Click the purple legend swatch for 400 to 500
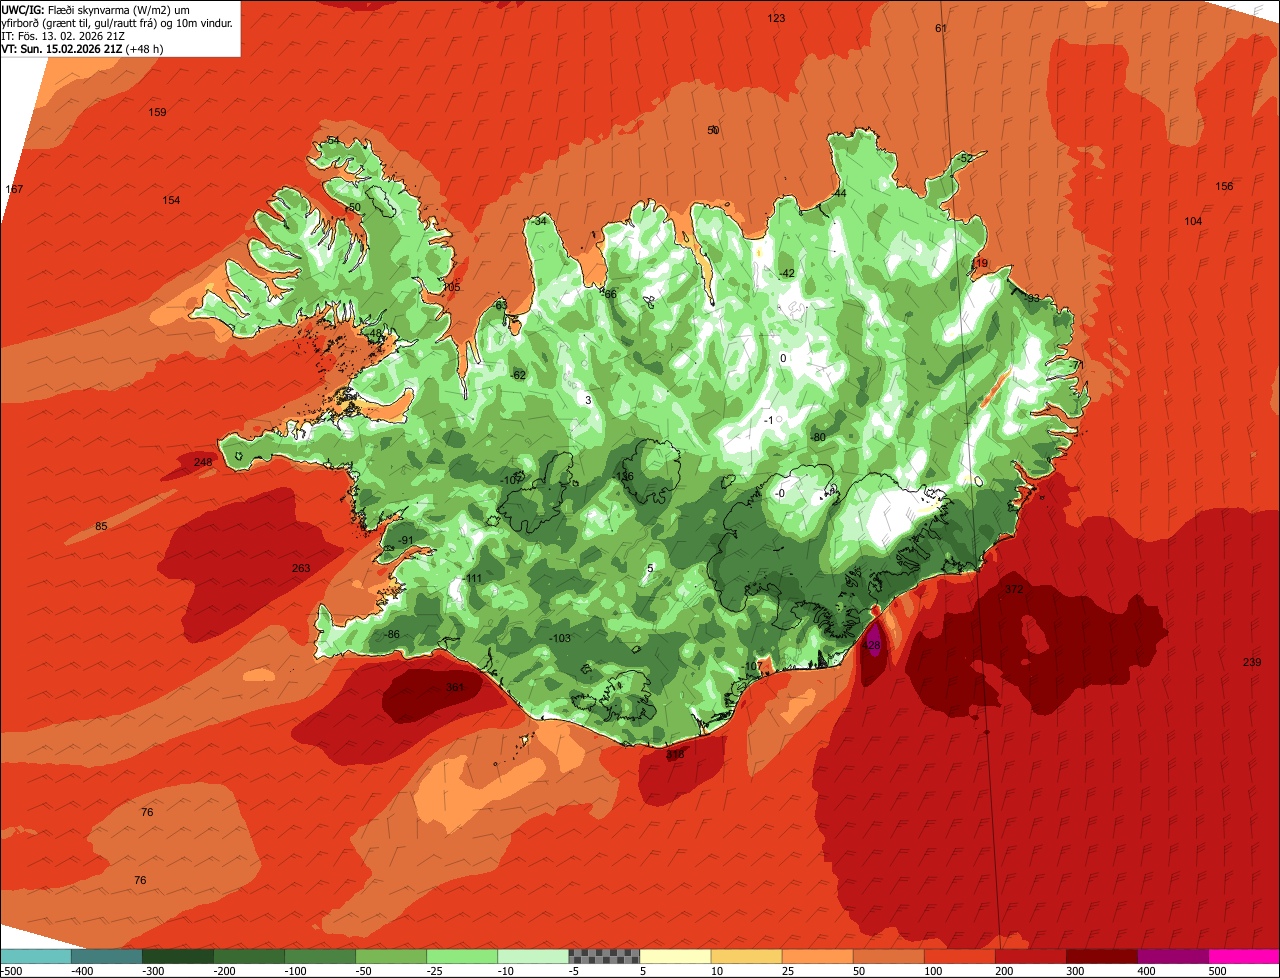Screen dimensions: 1280x978 pyautogui.click(x=1172, y=956)
